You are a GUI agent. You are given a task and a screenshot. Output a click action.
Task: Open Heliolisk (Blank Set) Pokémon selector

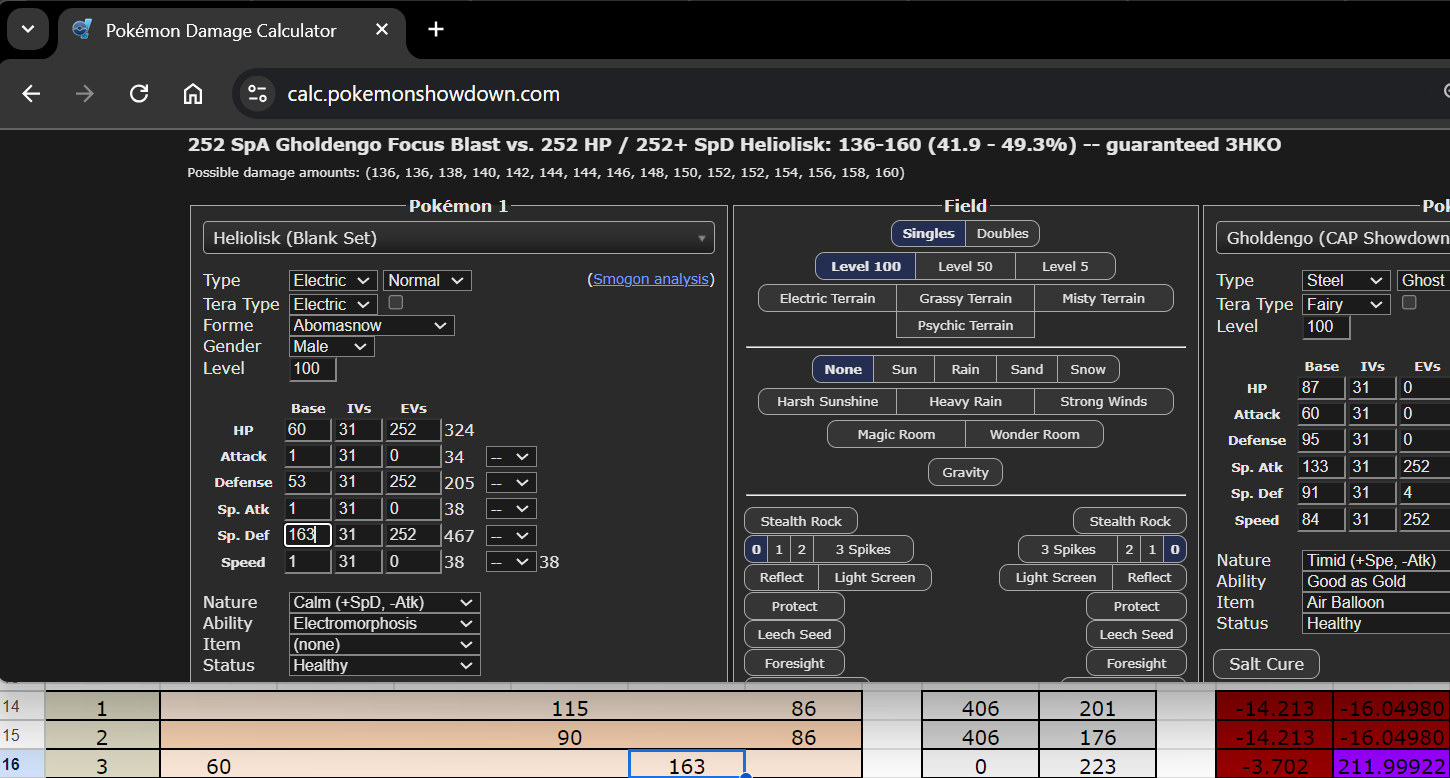click(458, 238)
